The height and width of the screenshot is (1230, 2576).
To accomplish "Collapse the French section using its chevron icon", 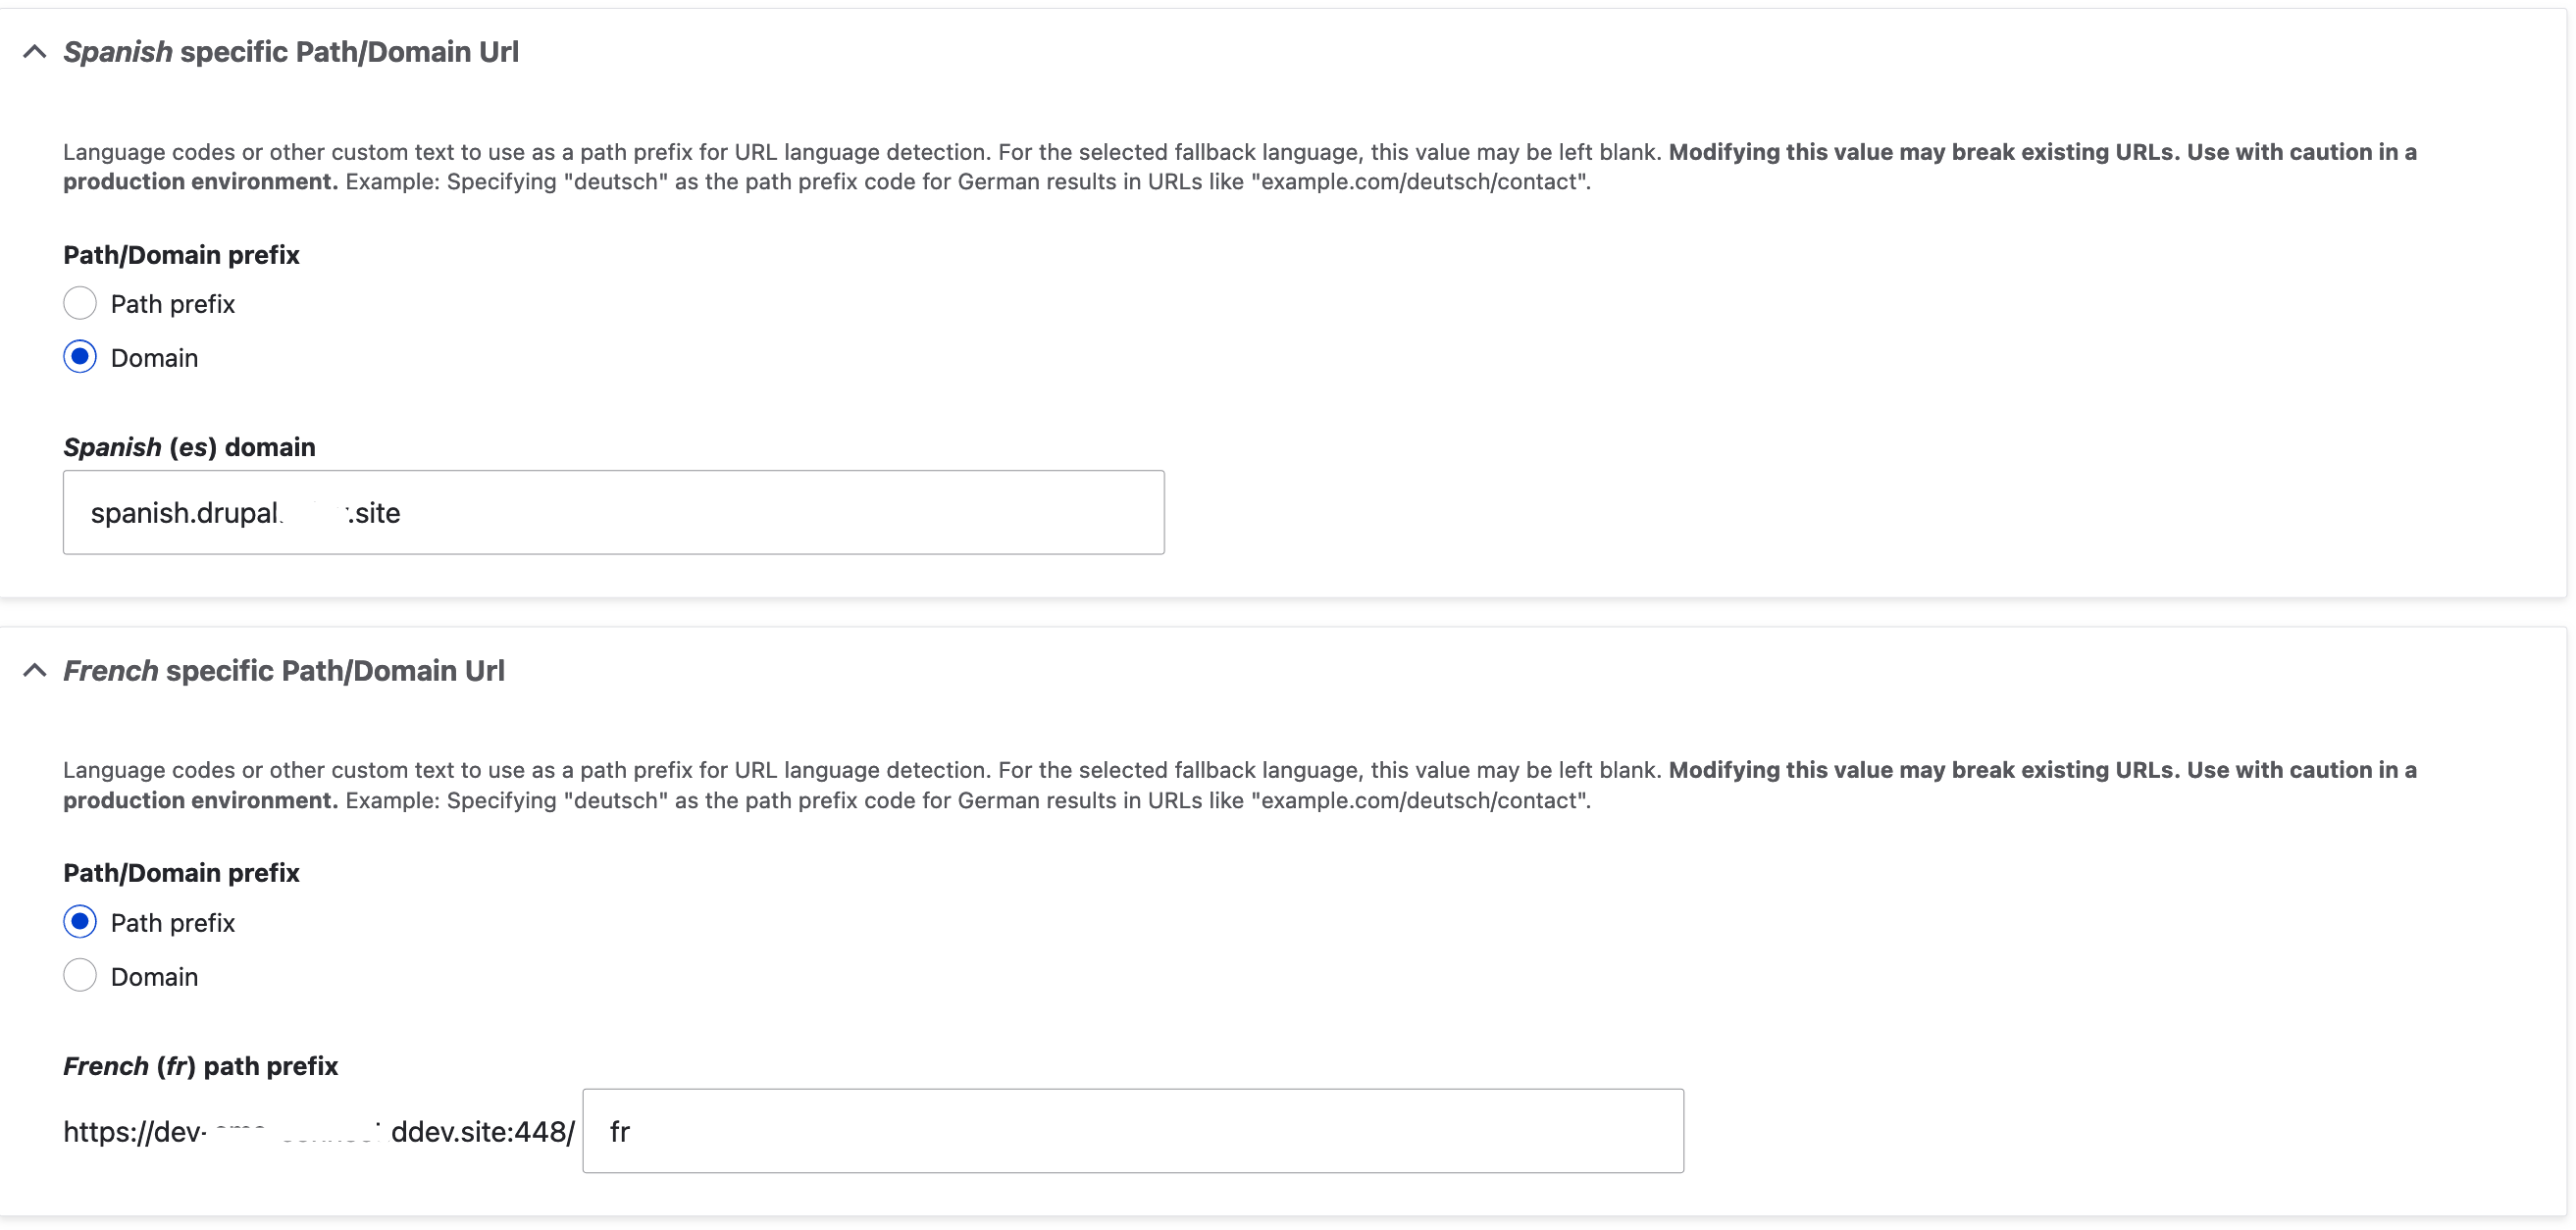I will [x=35, y=670].
